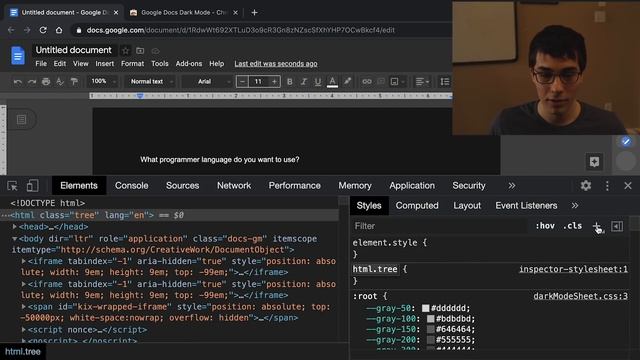Show more DevTools tabs chevron
640x360 pixels.
(511, 186)
